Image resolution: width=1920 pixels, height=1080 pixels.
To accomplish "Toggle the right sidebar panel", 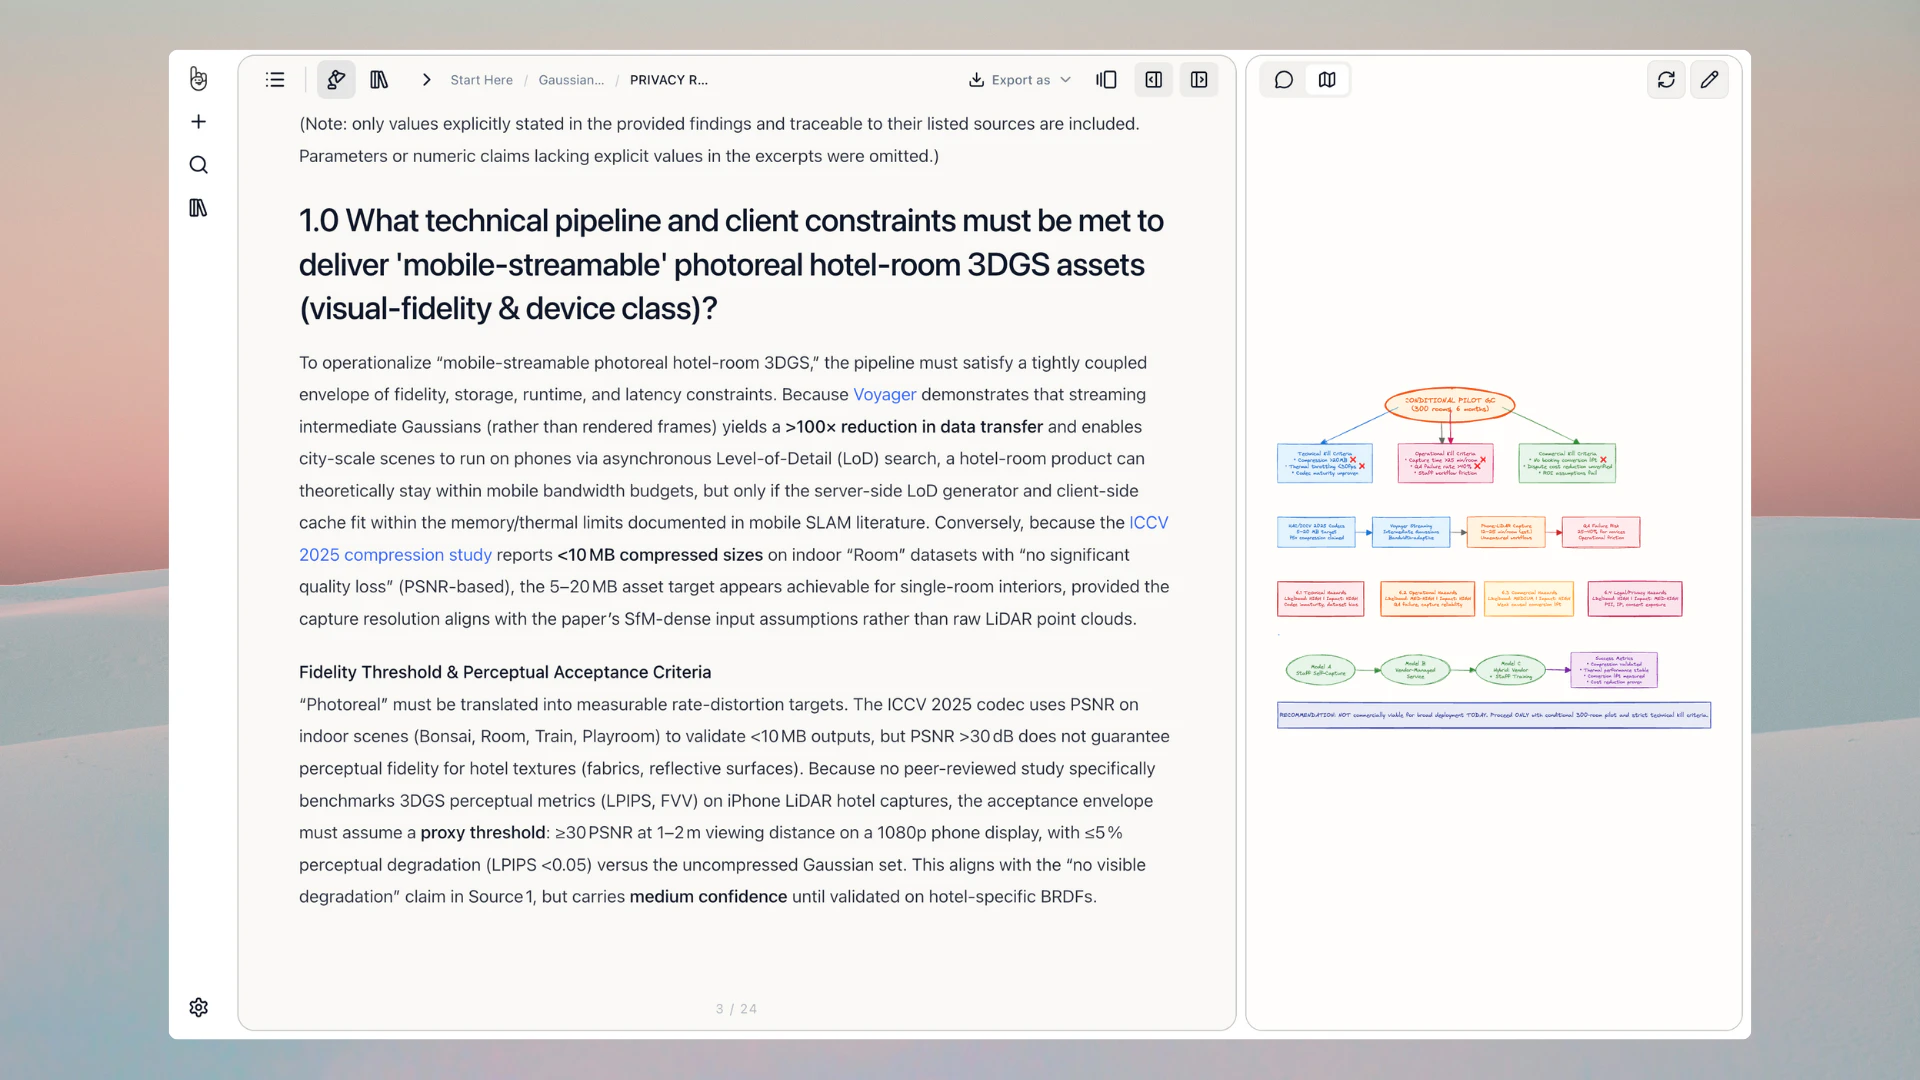I will tap(1199, 80).
